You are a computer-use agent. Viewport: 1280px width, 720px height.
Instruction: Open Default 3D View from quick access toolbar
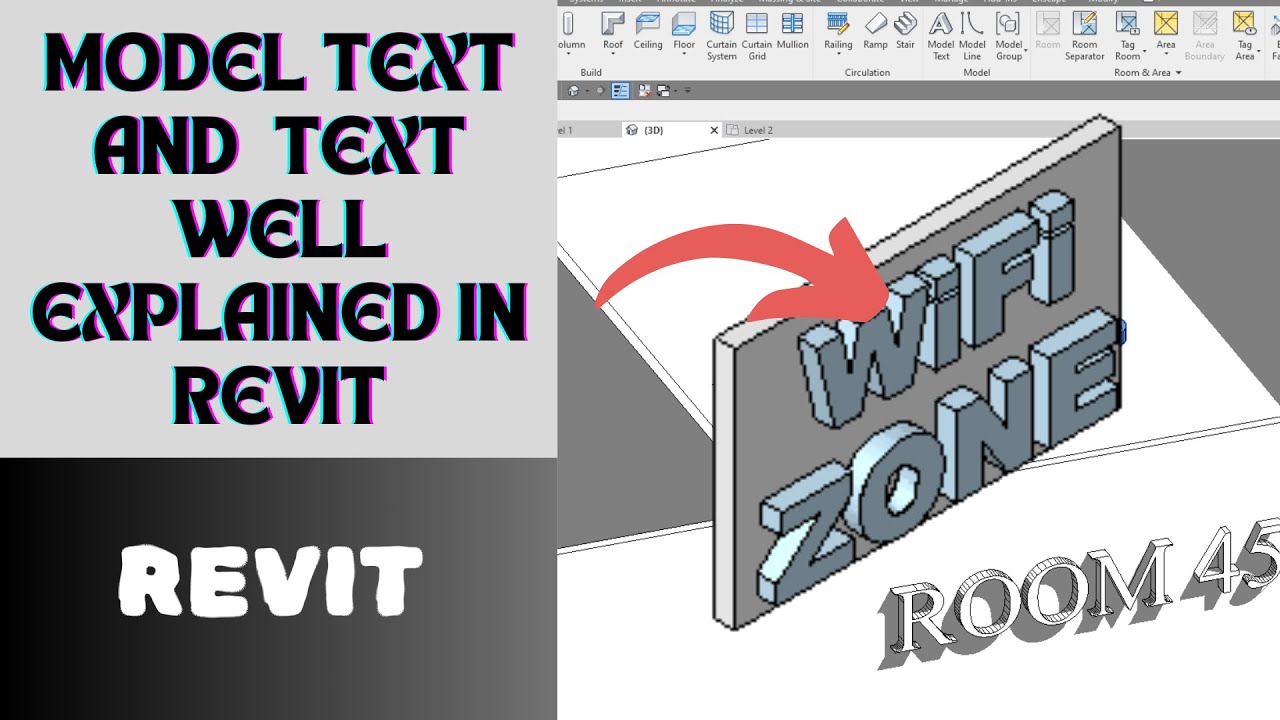click(573, 90)
